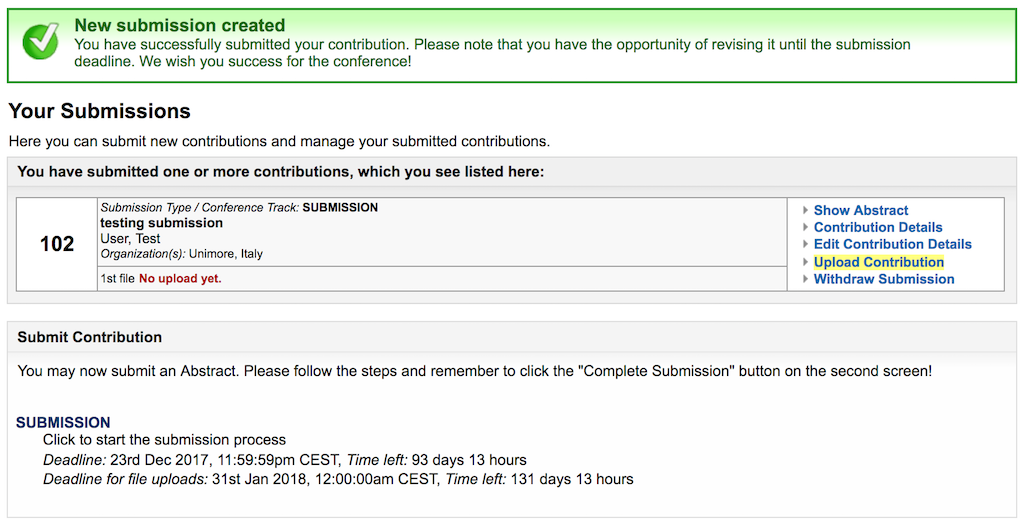Click the arrow bullet beside Edit Contribution Details

point(805,244)
